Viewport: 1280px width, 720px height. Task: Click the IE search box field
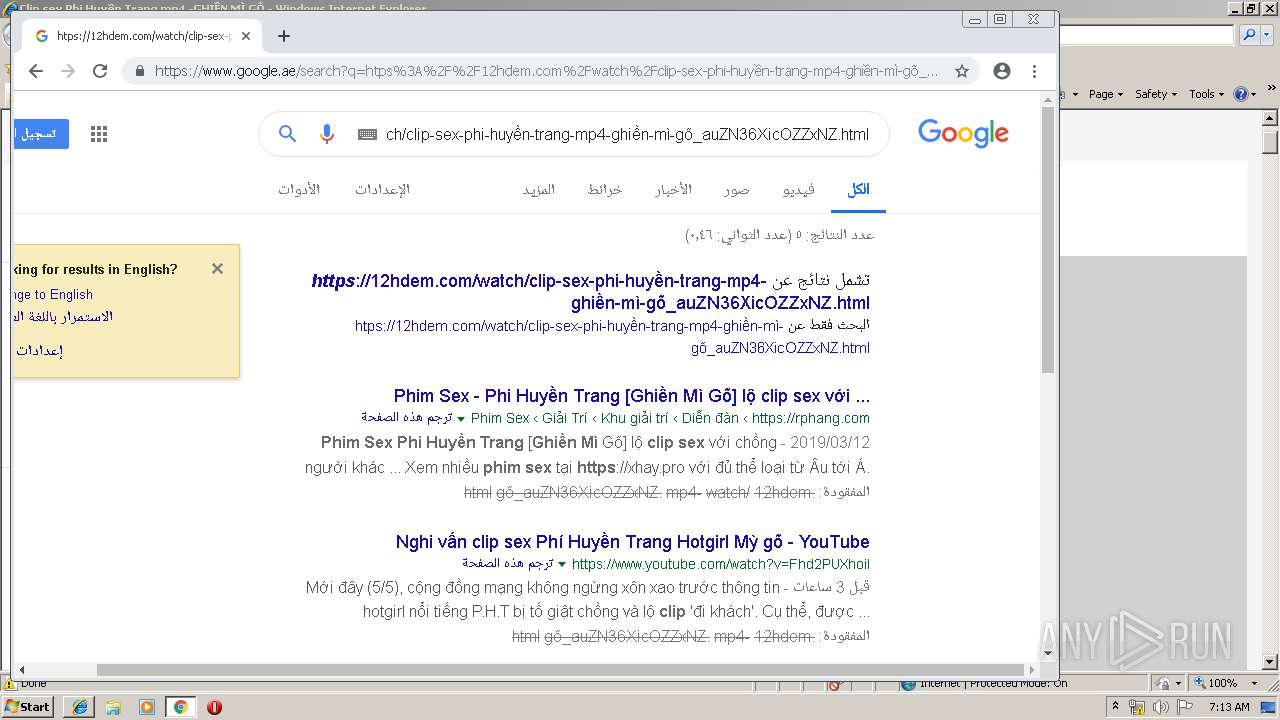1148,35
